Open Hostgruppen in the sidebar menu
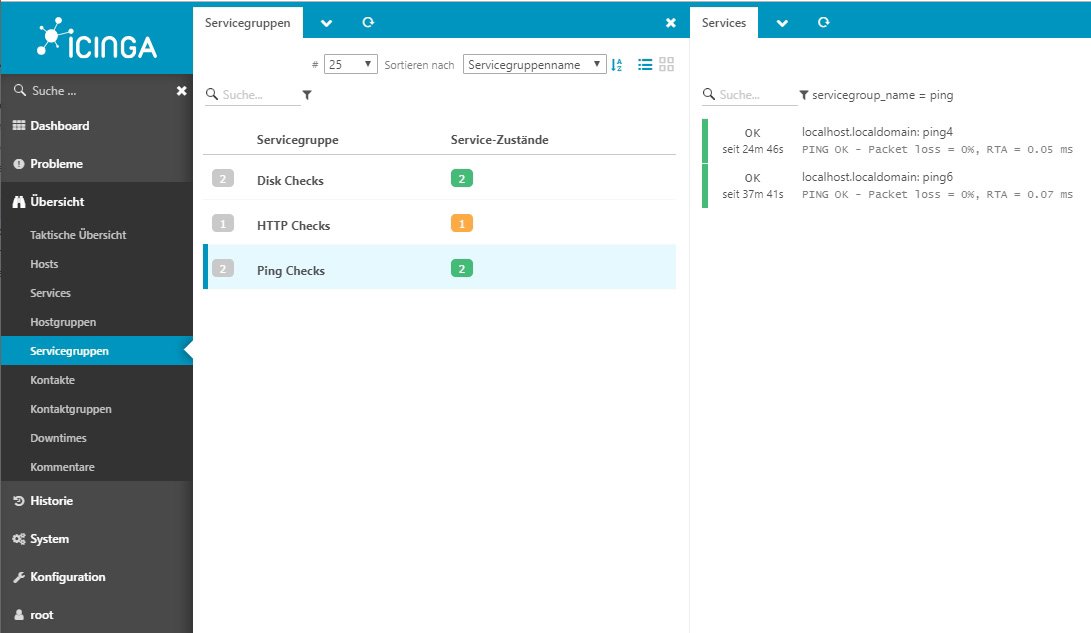 62,322
